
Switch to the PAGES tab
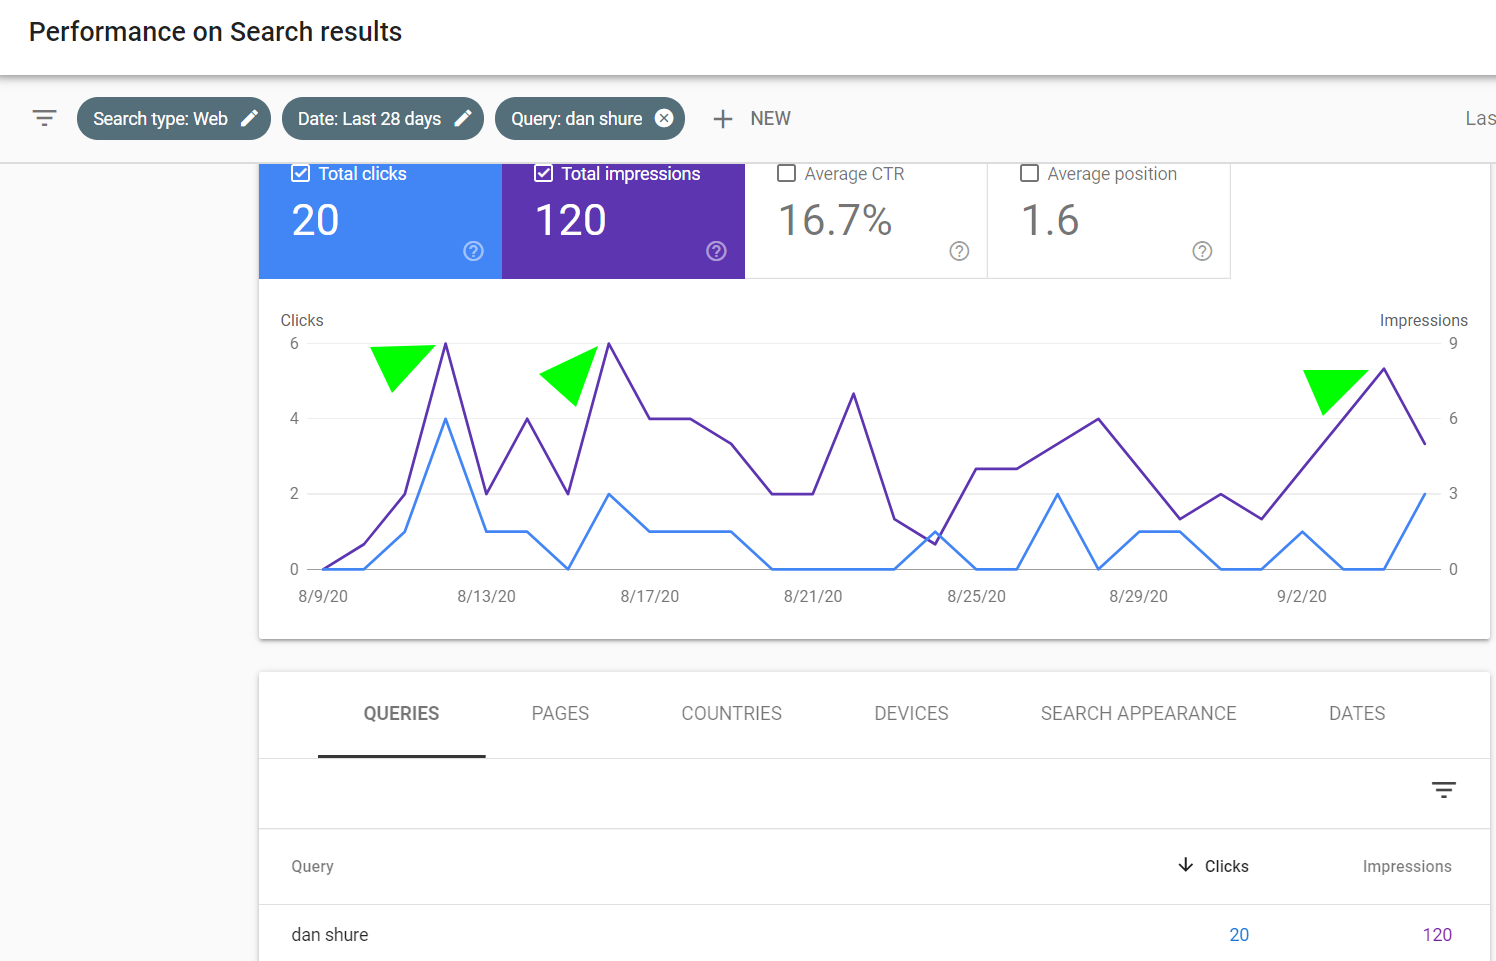(560, 714)
